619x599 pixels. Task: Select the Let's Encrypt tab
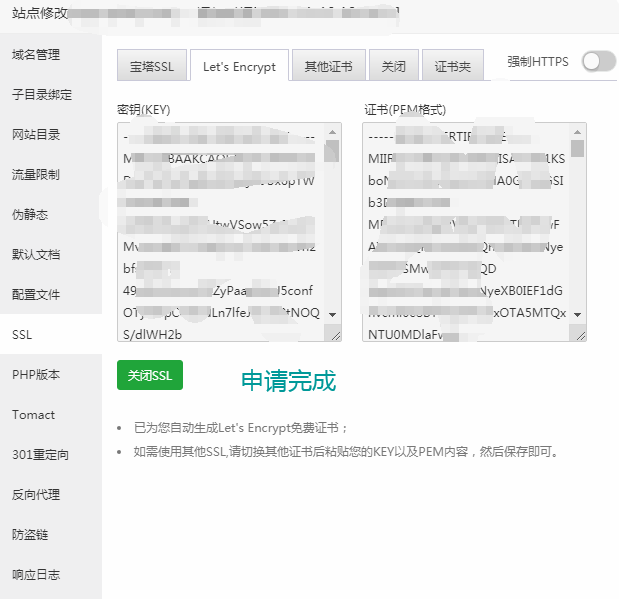coord(239,66)
